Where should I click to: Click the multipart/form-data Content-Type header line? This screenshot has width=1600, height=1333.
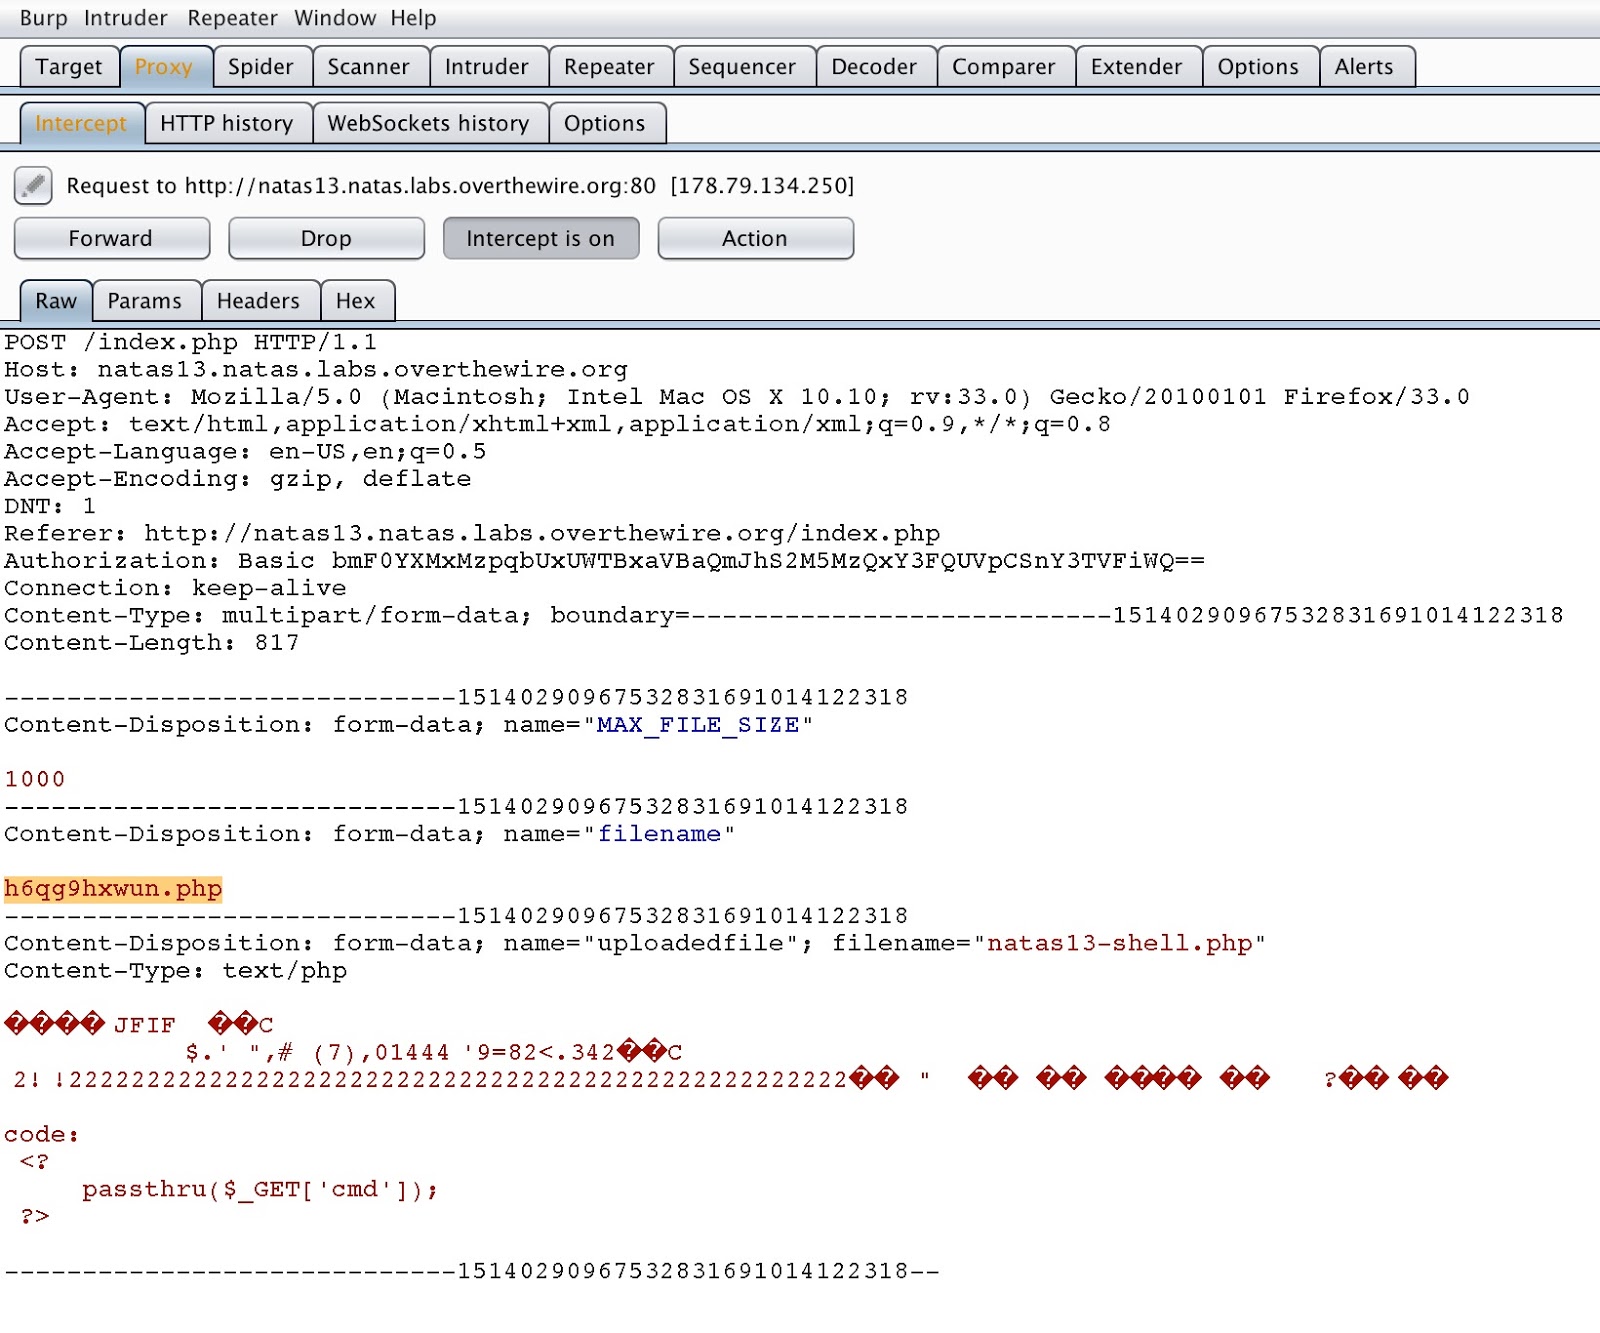784,615
